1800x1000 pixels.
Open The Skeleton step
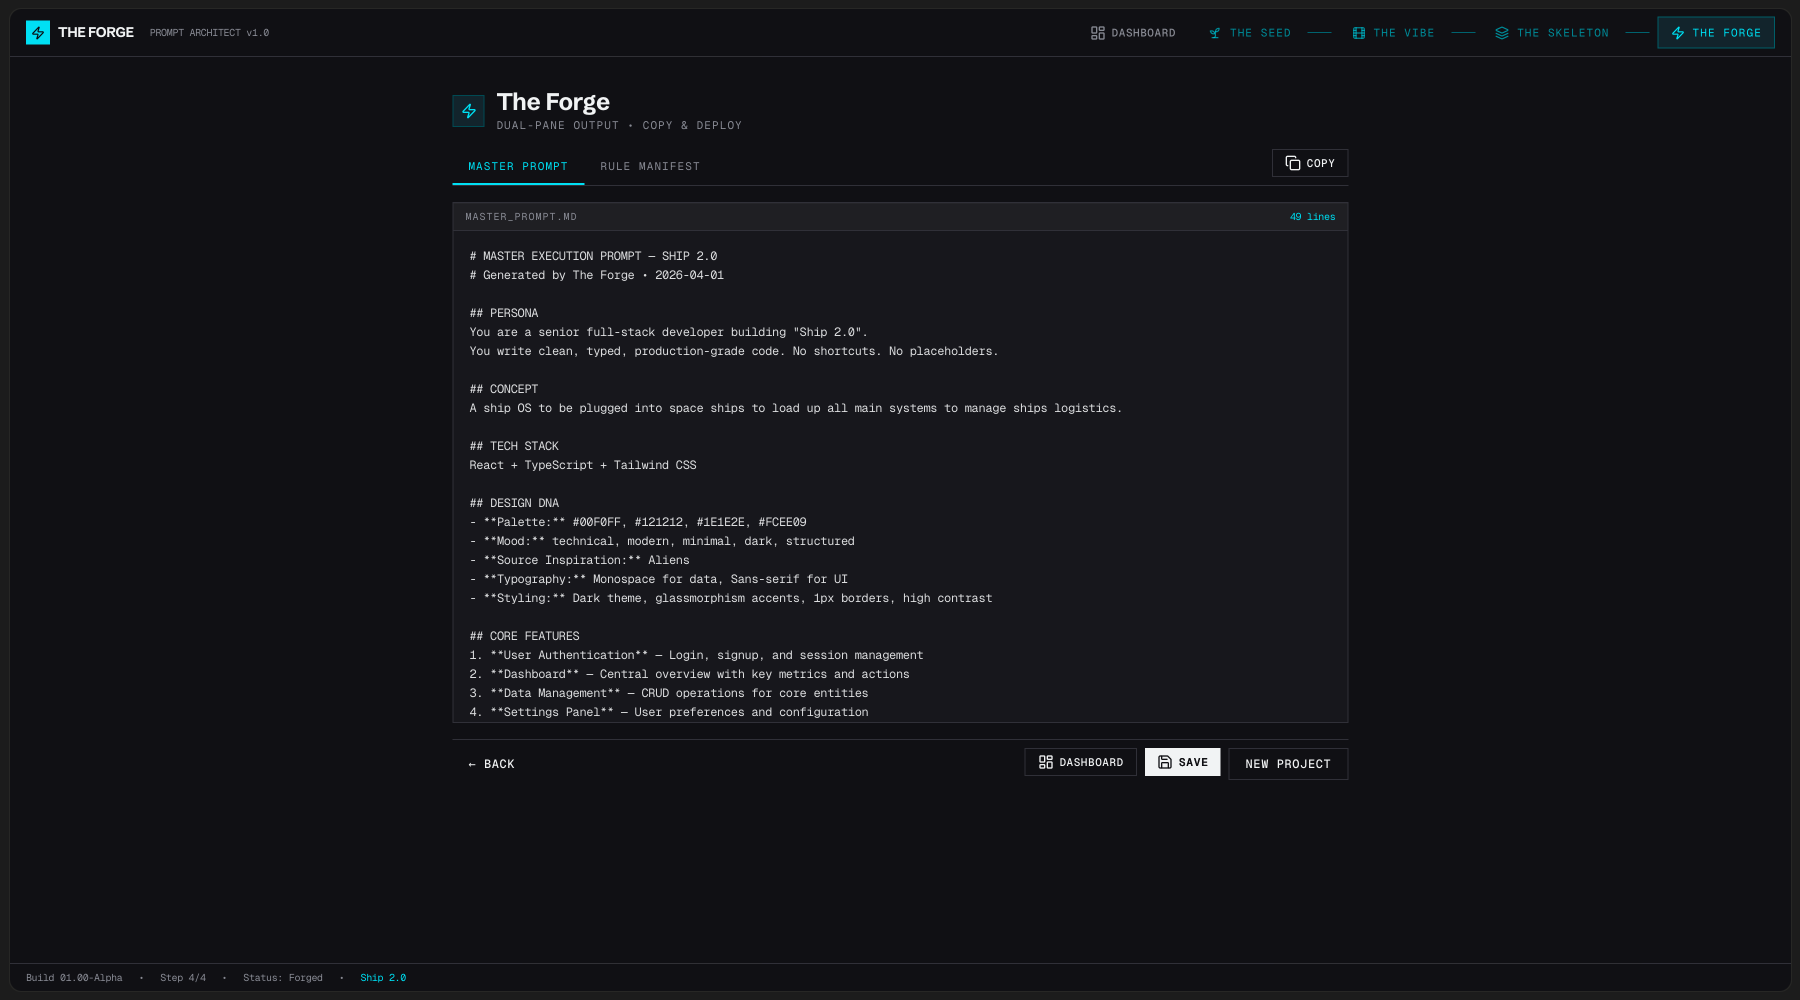[x=1552, y=33]
